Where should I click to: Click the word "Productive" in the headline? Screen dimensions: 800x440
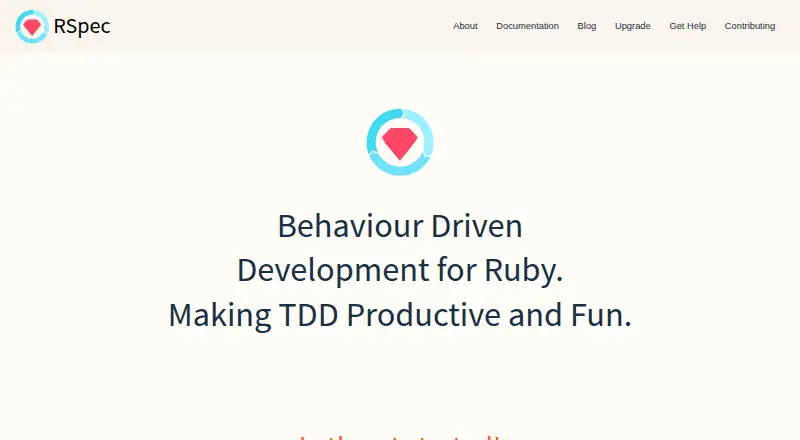[x=423, y=315]
